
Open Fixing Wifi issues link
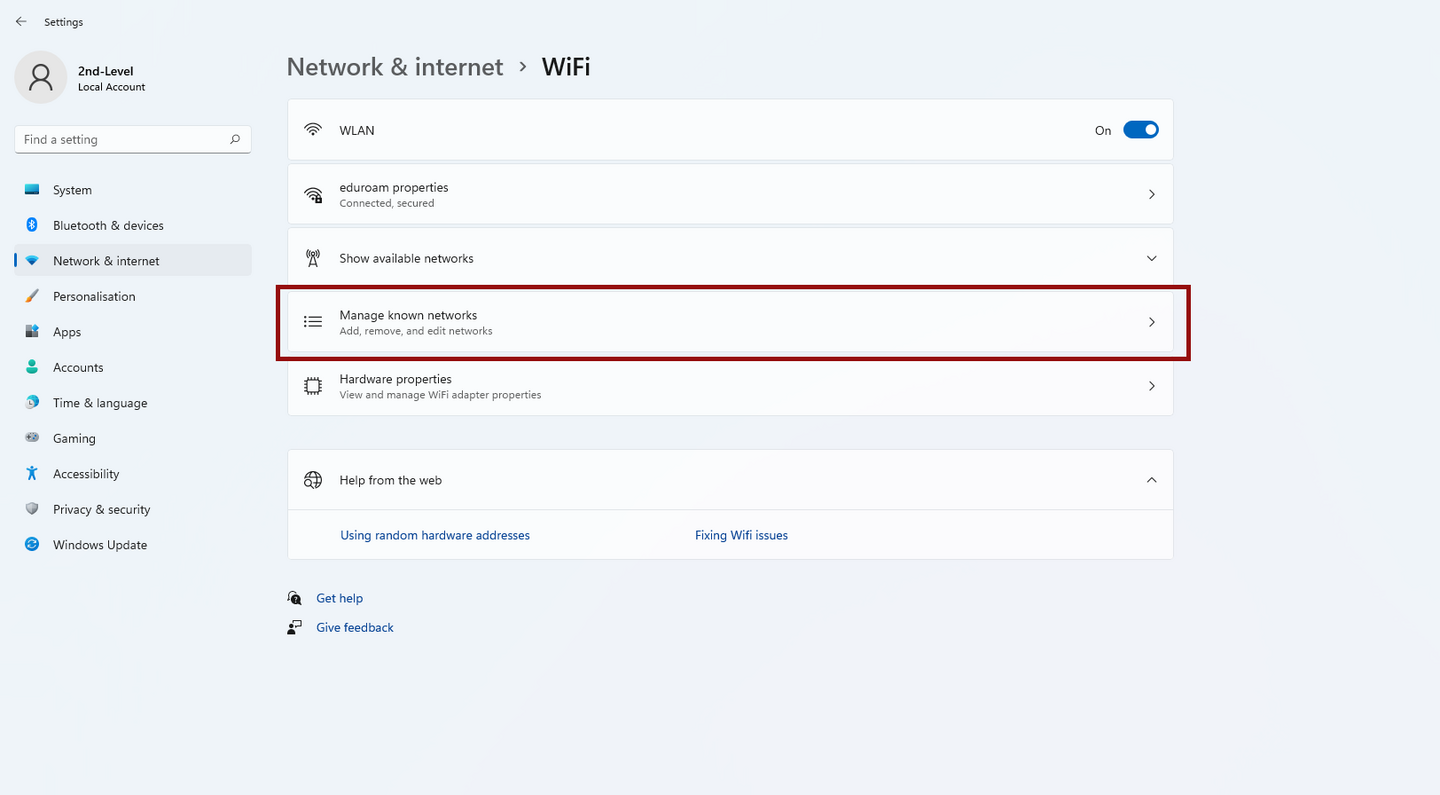point(741,535)
